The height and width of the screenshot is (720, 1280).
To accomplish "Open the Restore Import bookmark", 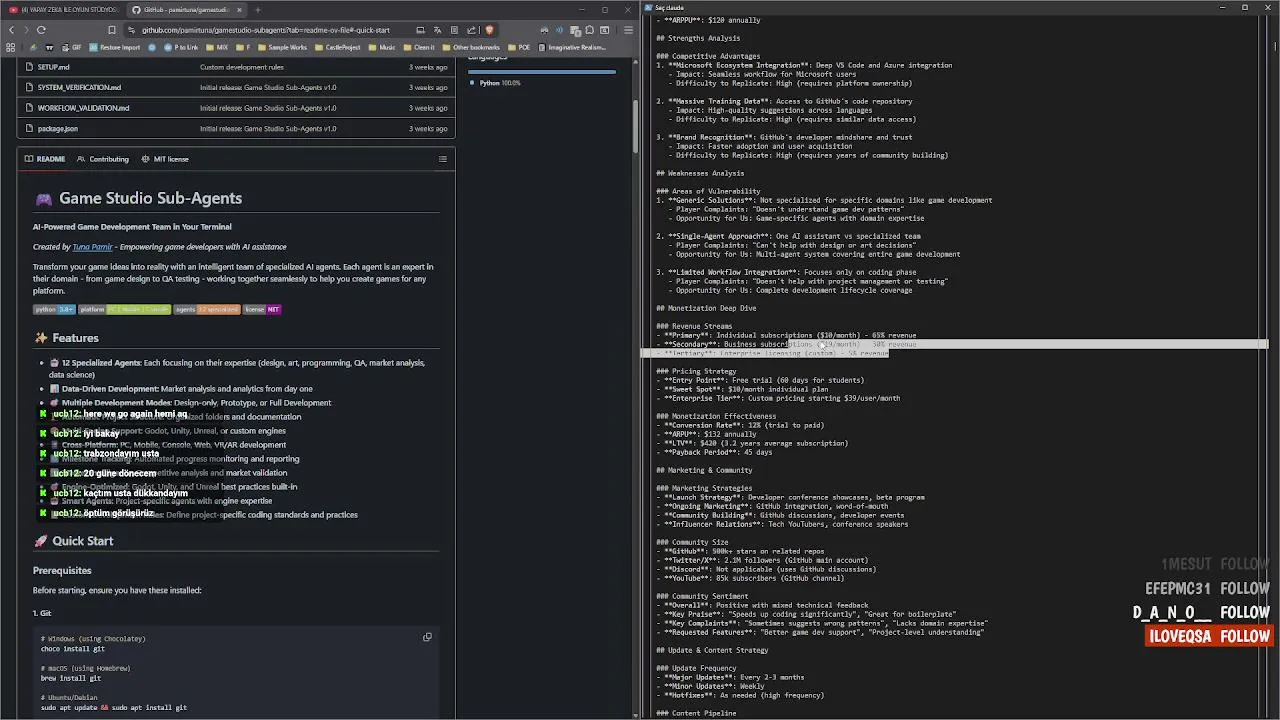I will [x=115, y=47].
